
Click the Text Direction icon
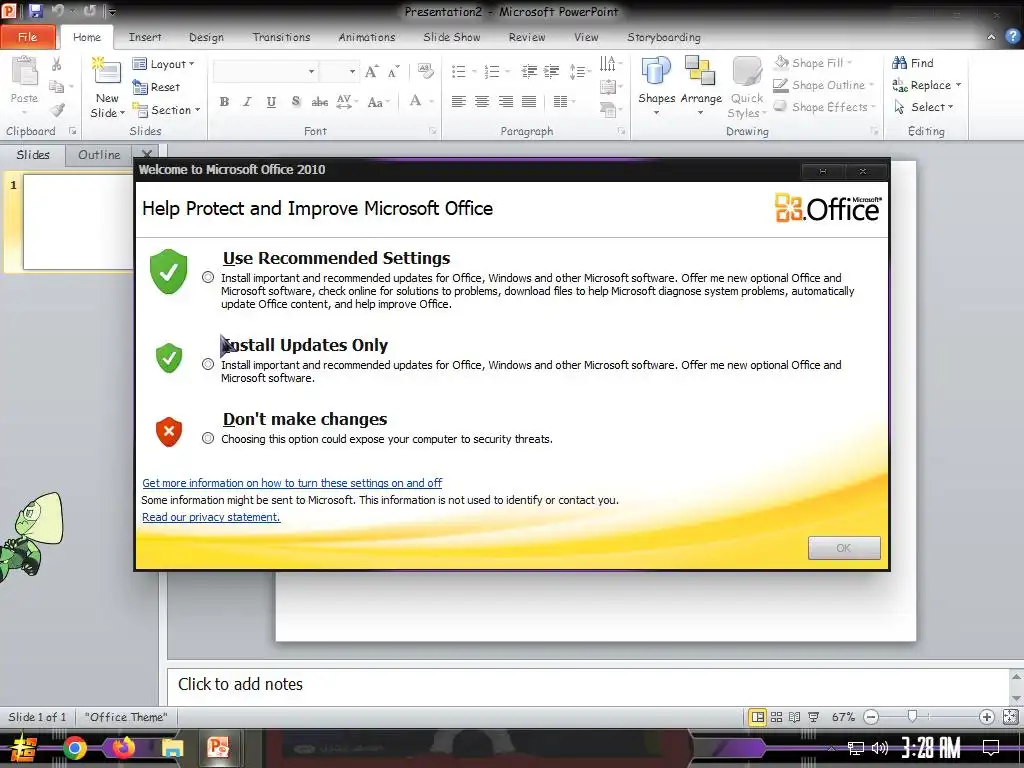click(608, 63)
